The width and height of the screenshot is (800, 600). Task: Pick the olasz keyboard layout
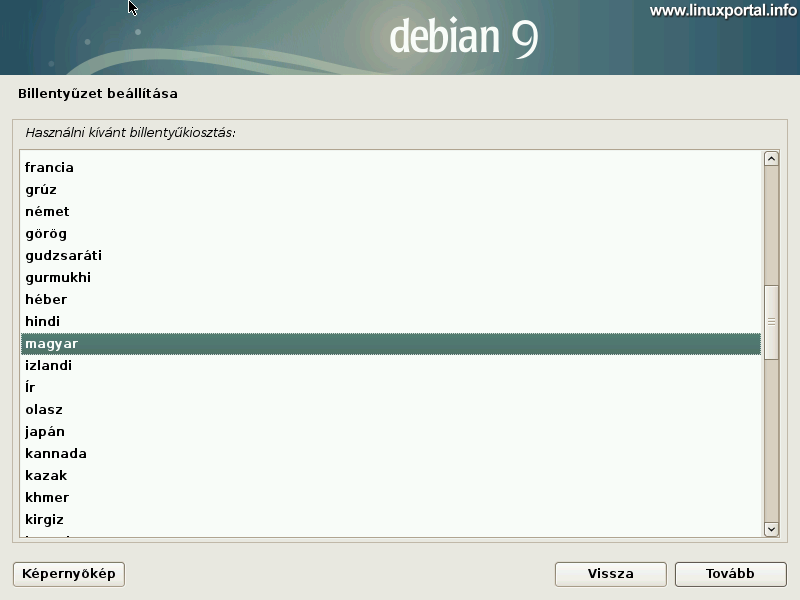(391, 410)
